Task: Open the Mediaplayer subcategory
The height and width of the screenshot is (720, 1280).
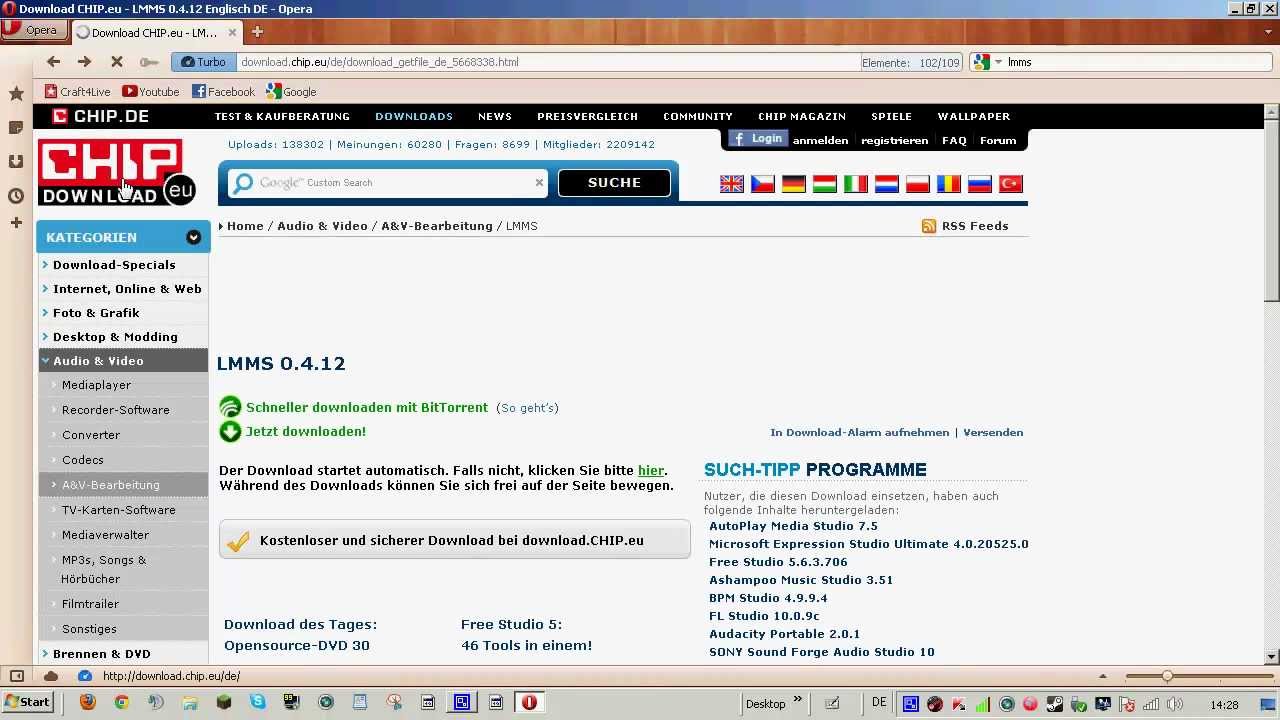Action: [96, 385]
